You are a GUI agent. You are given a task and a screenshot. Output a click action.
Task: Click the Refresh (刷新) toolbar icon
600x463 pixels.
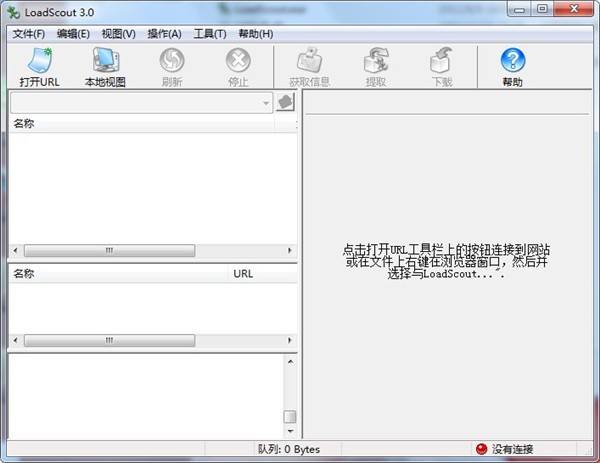(x=172, y=60)
